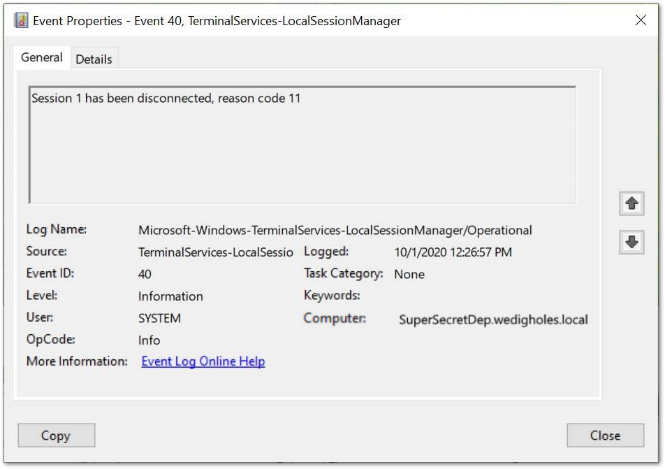Click the OpCode value Info
This screenshot has height=469, width=665.
(x=149, y=340)
